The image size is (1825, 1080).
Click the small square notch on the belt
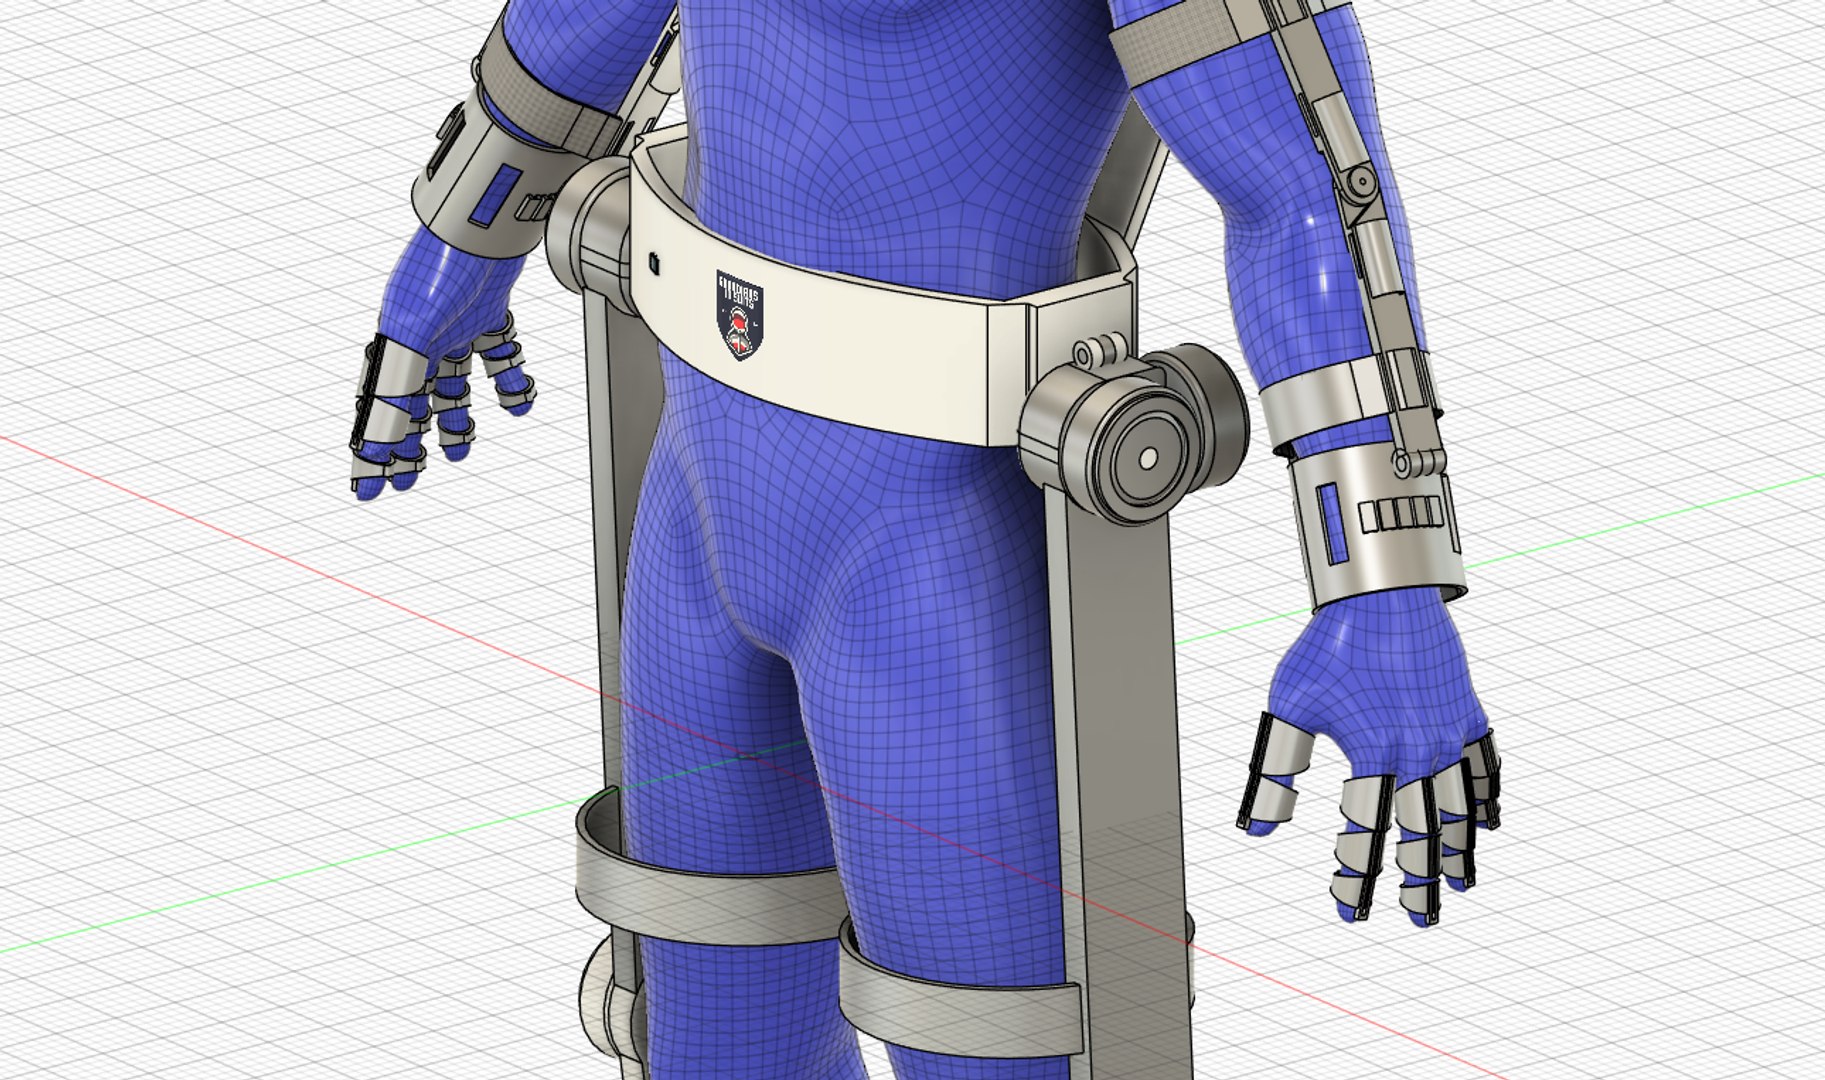click(x=654, y=264)
